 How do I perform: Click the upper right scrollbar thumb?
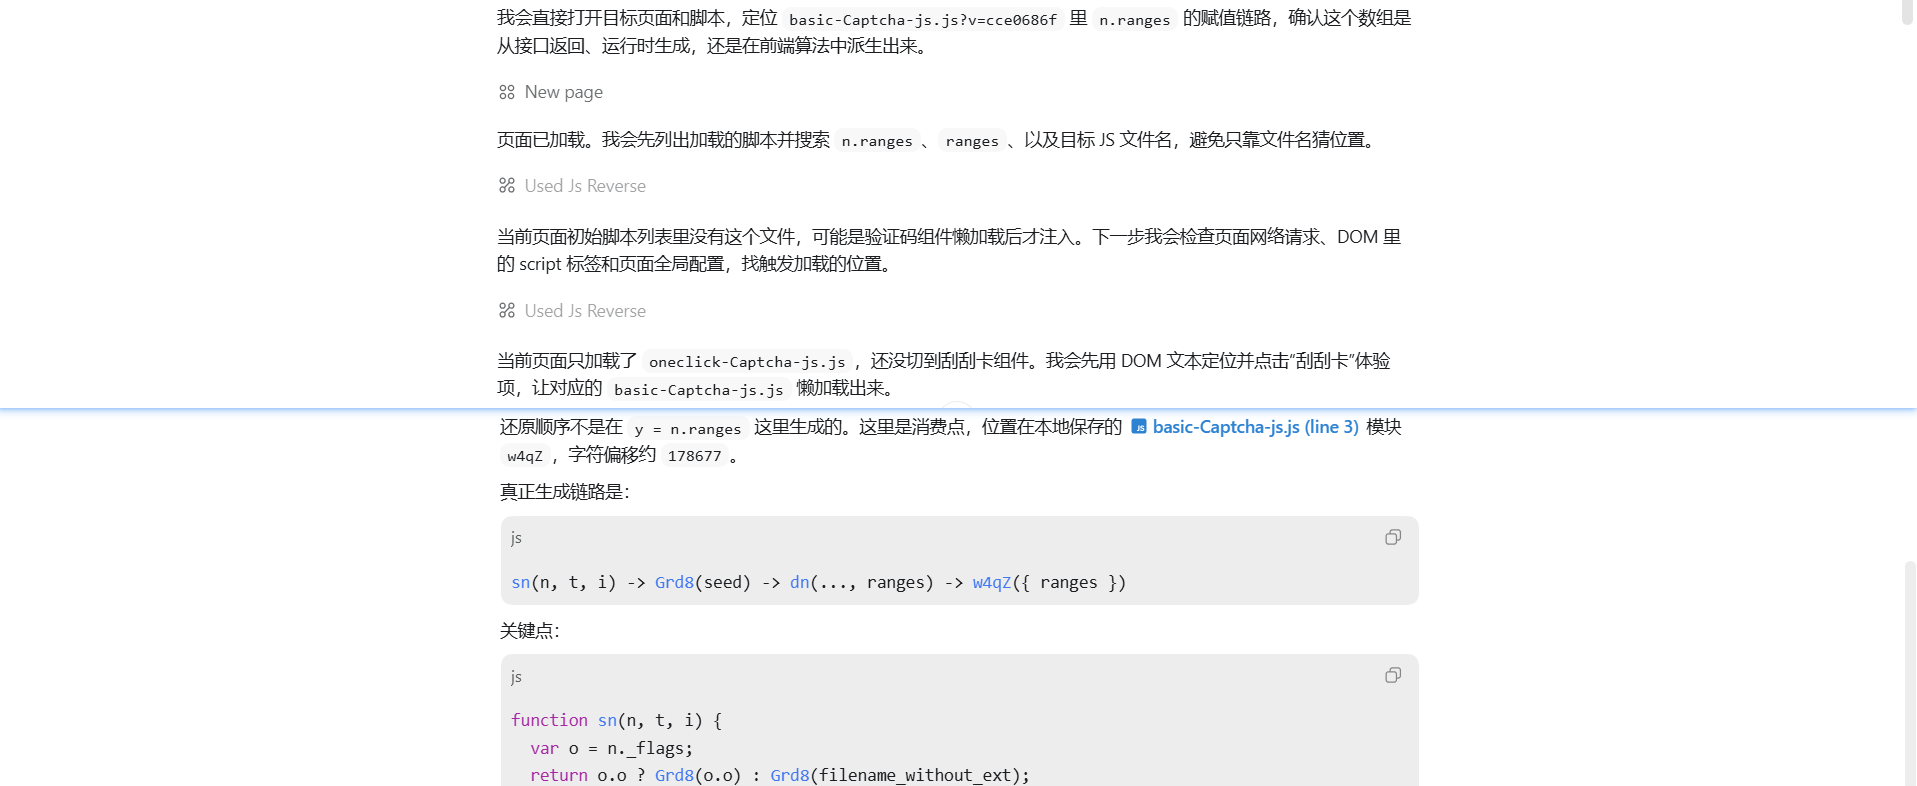pyautogui.click(x=1908, y=12)
